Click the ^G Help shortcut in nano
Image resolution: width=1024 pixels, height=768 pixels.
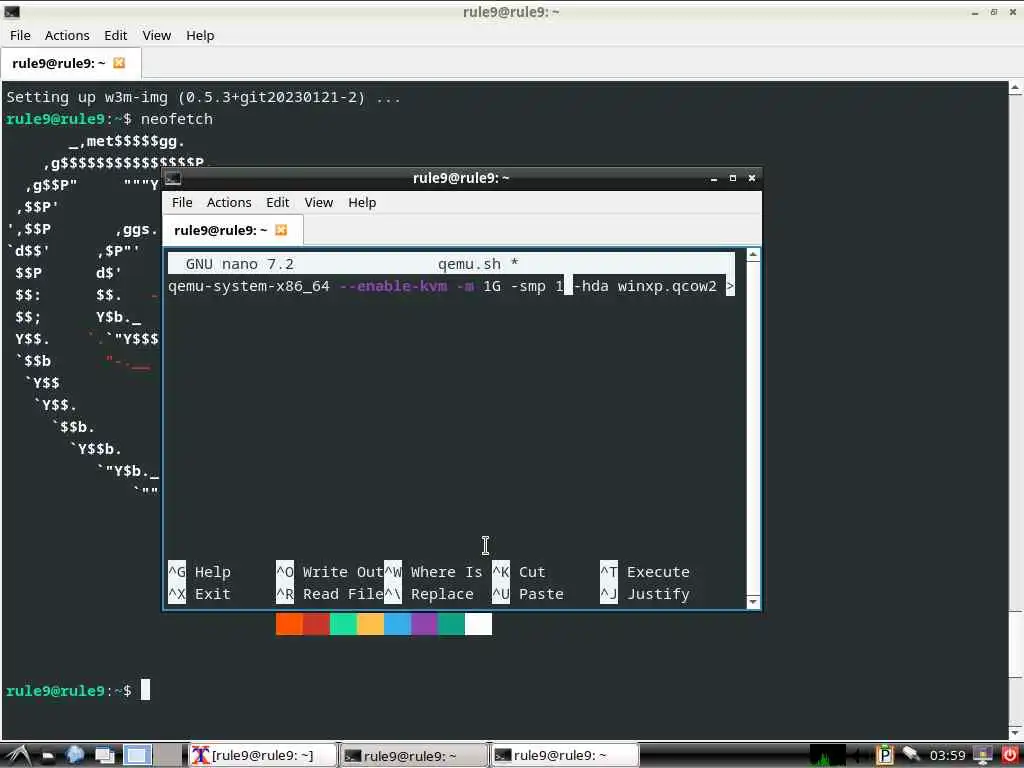point(199,572)
